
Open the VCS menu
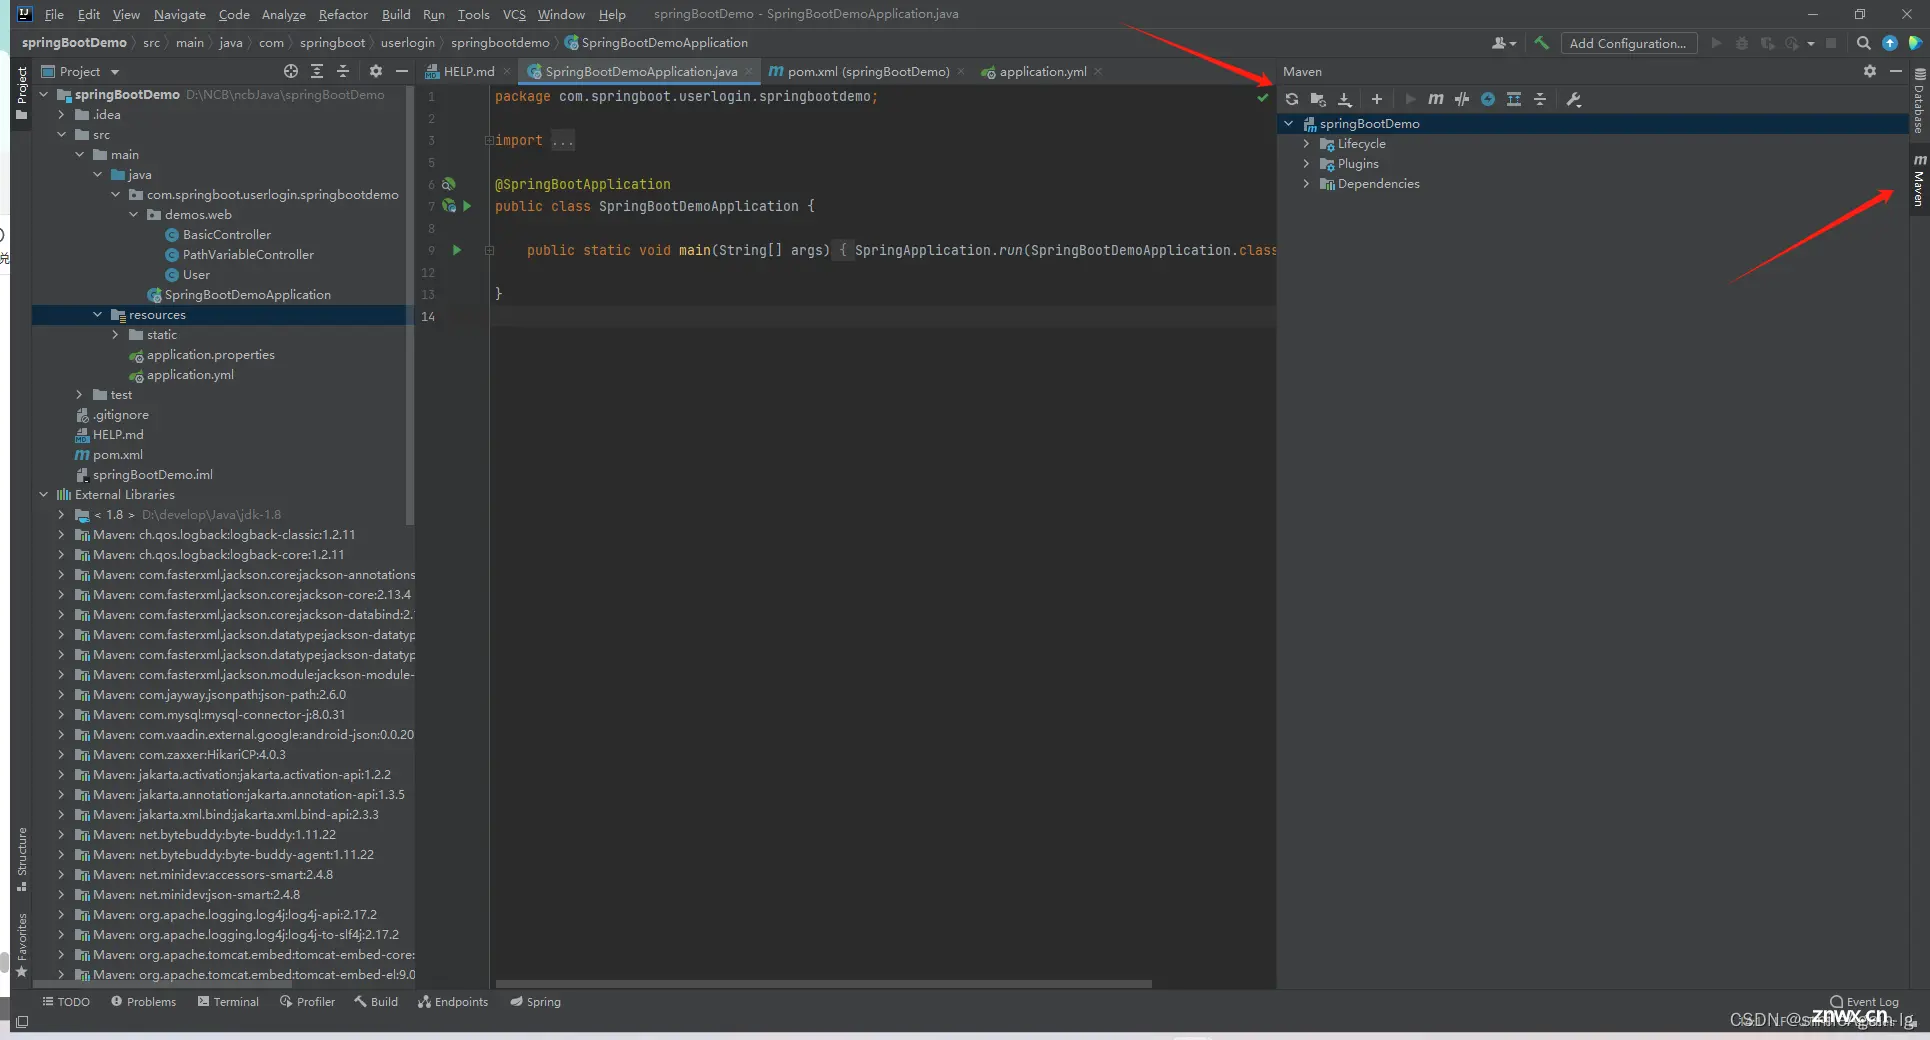[514, 14]
